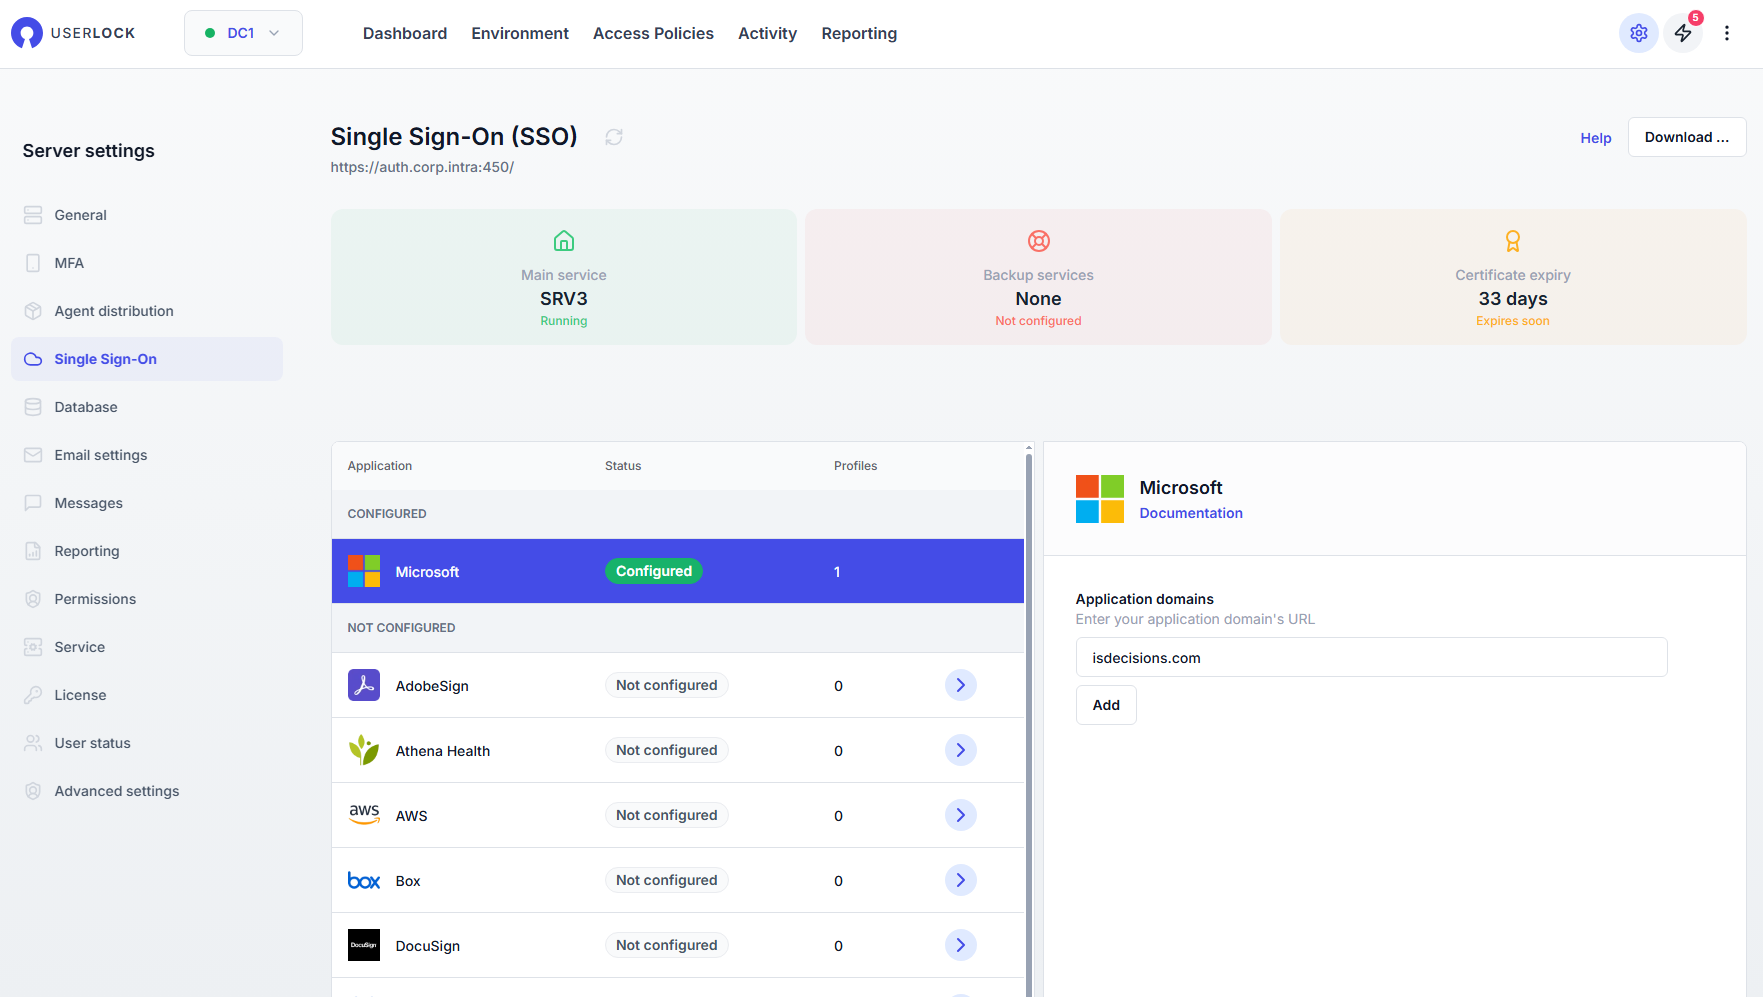Open the Microsoft Documentation link
The width and height of the screenshot is (1763, 997).
[1190, 513]
